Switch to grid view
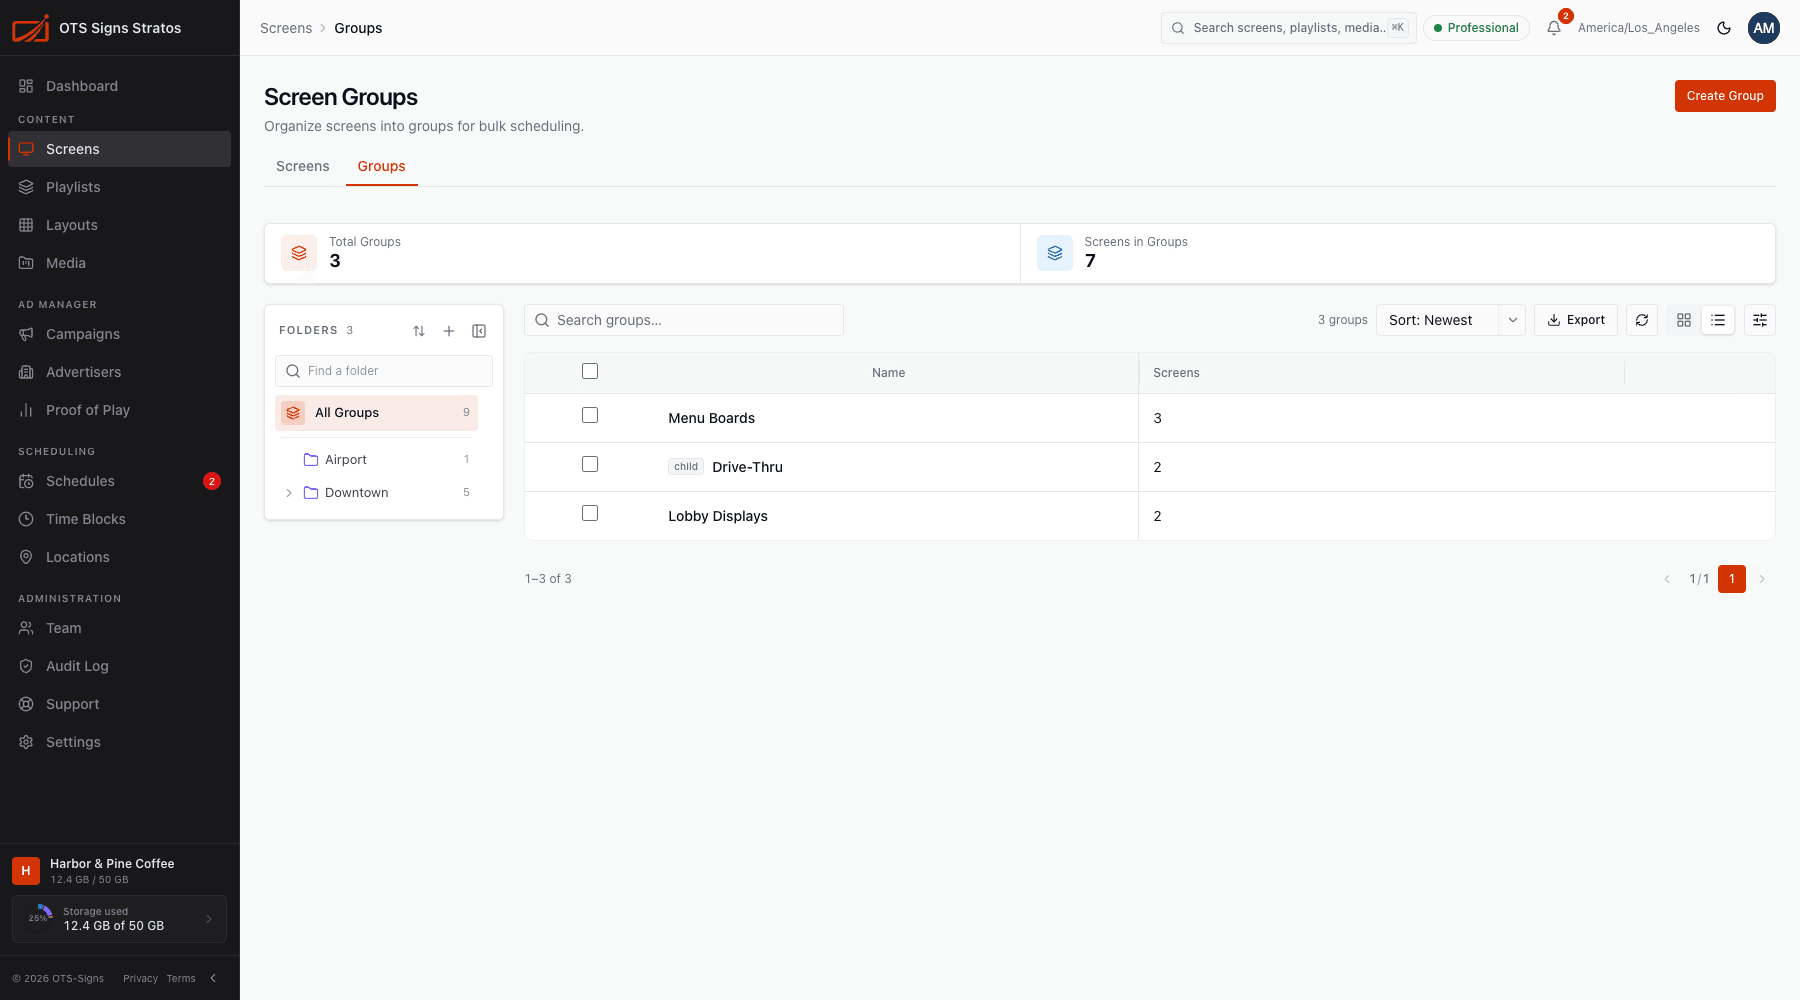Image resolution: width=1800 pixels, height=1000 pixels. (1684, 320)
